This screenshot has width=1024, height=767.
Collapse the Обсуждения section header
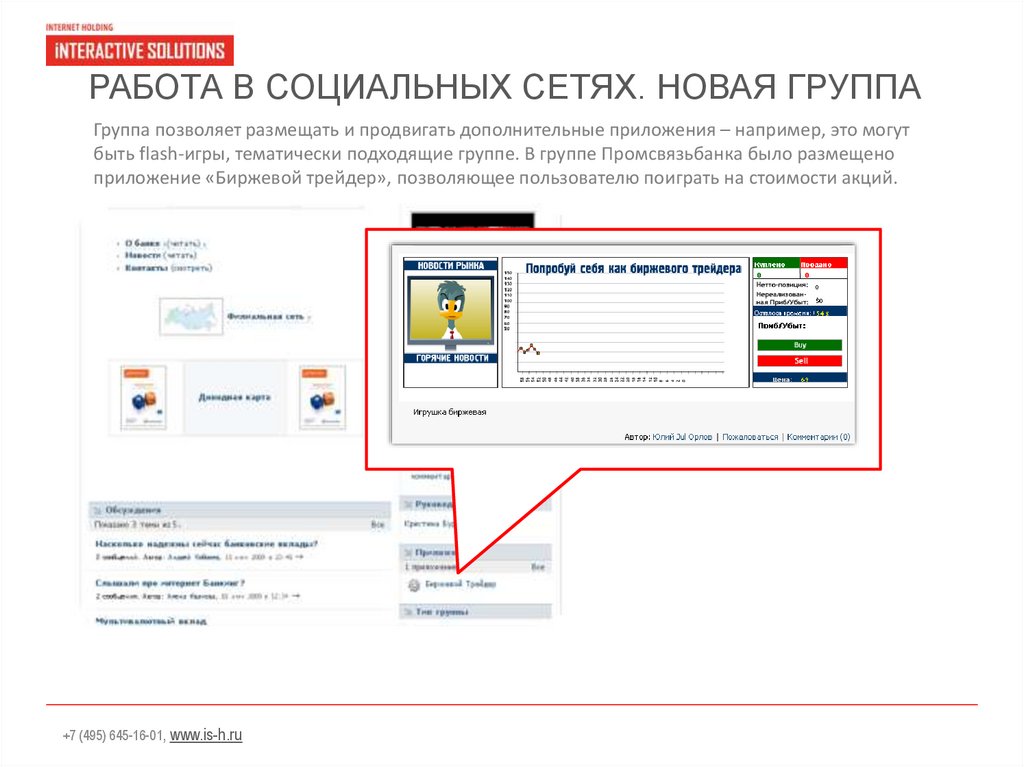[239, 510]
